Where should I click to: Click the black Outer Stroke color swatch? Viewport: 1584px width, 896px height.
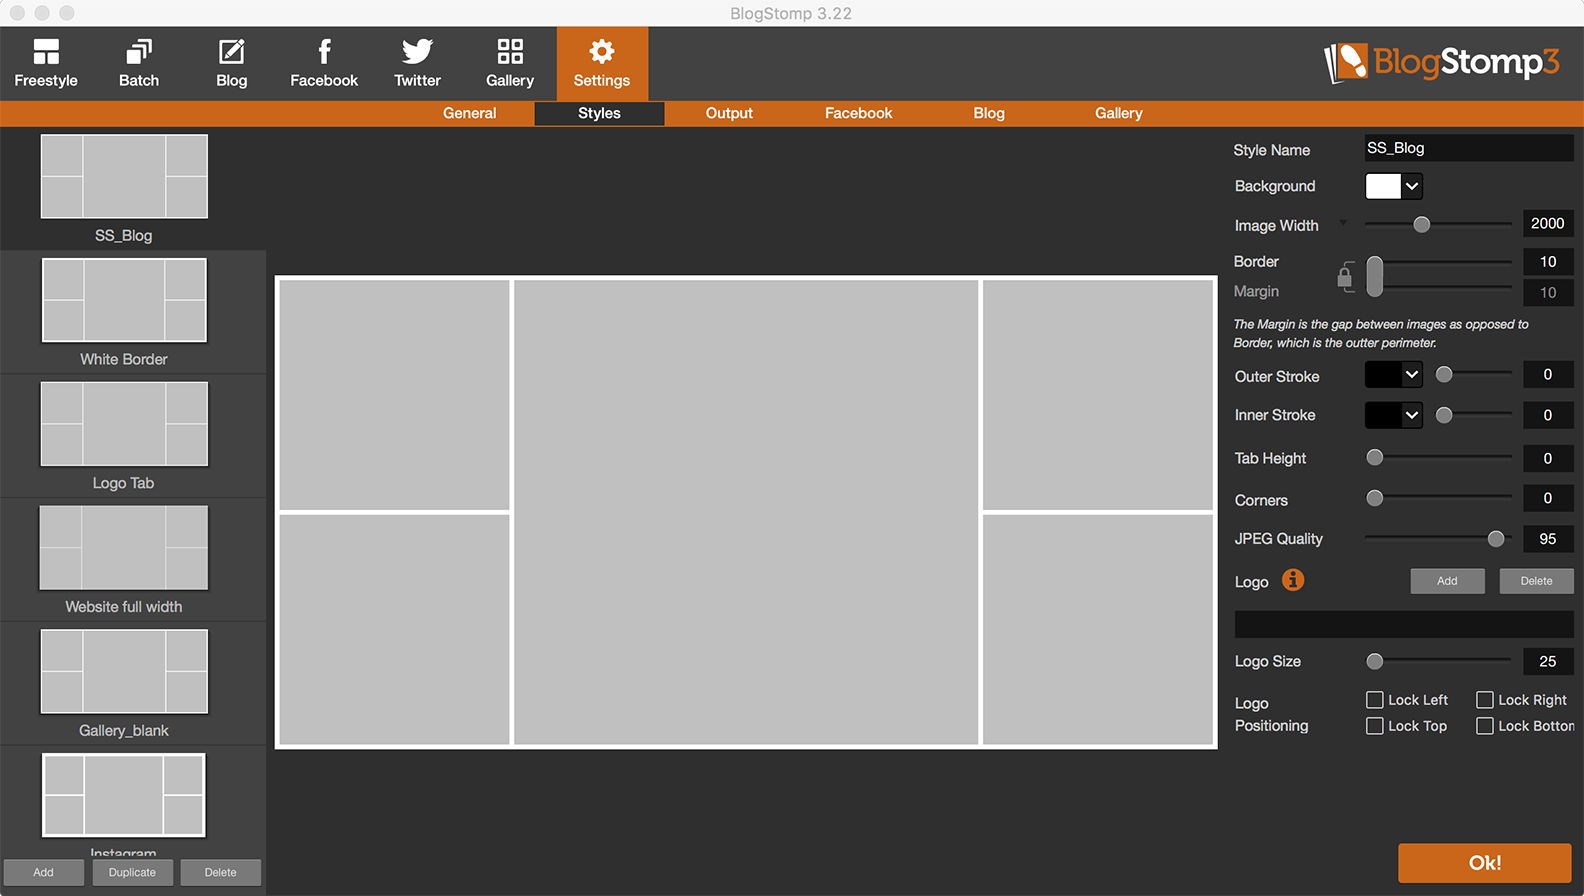pyautogui.click(x=1383, y=375)
